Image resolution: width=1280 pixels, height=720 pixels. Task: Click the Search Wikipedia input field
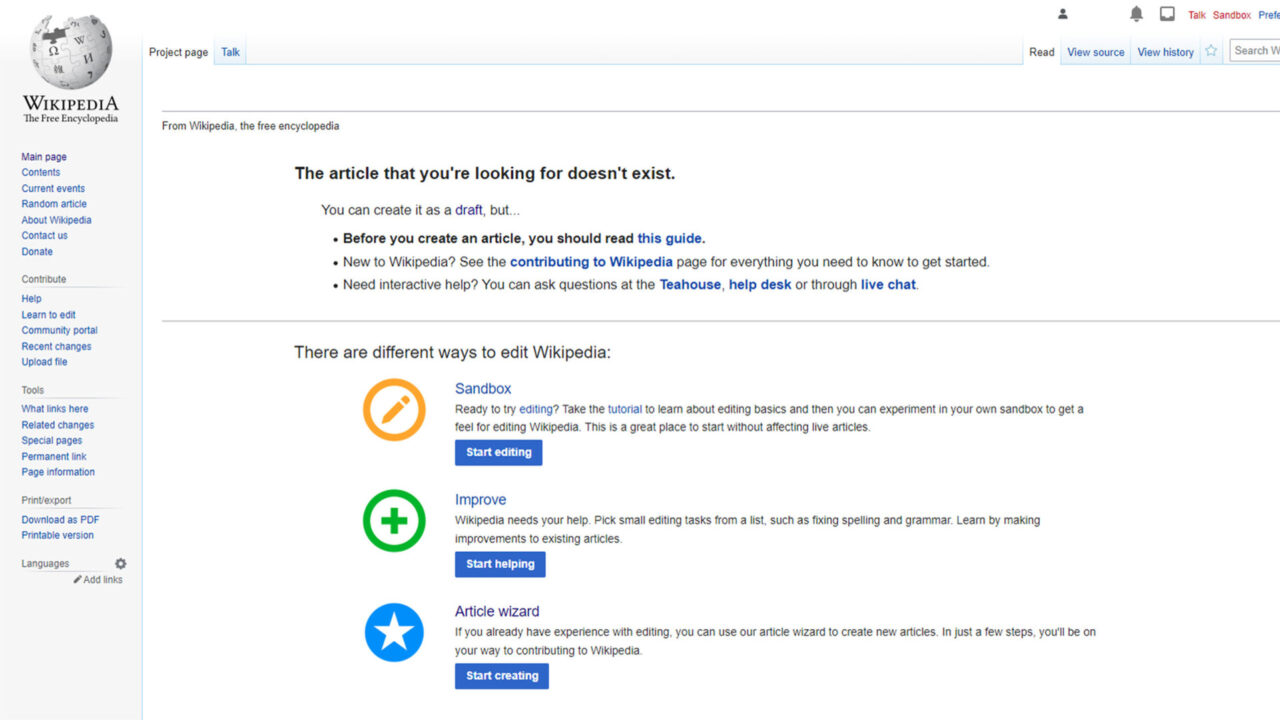(1256, 49)
